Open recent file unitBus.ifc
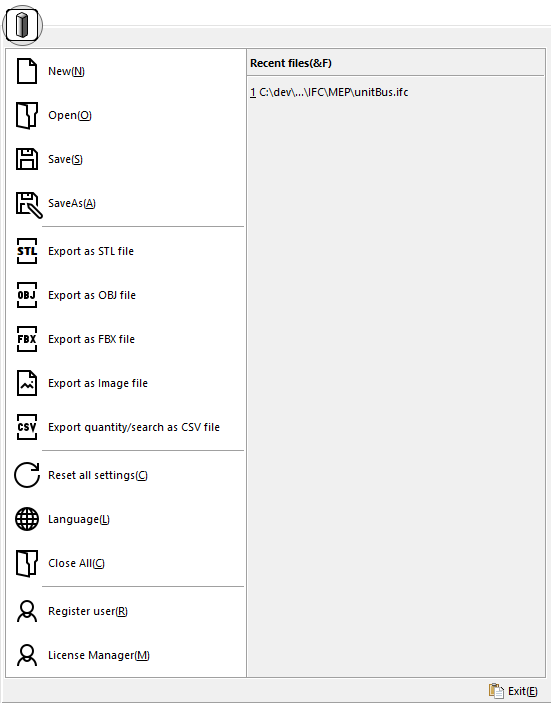 329,92
